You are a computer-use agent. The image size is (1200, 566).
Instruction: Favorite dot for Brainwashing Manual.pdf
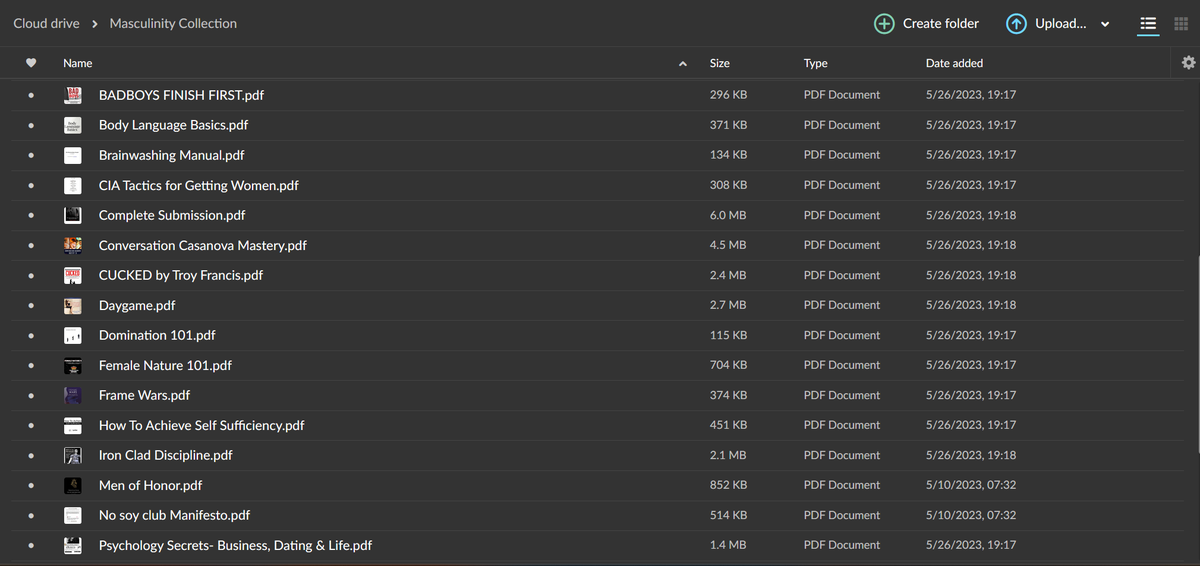[31, 156]
